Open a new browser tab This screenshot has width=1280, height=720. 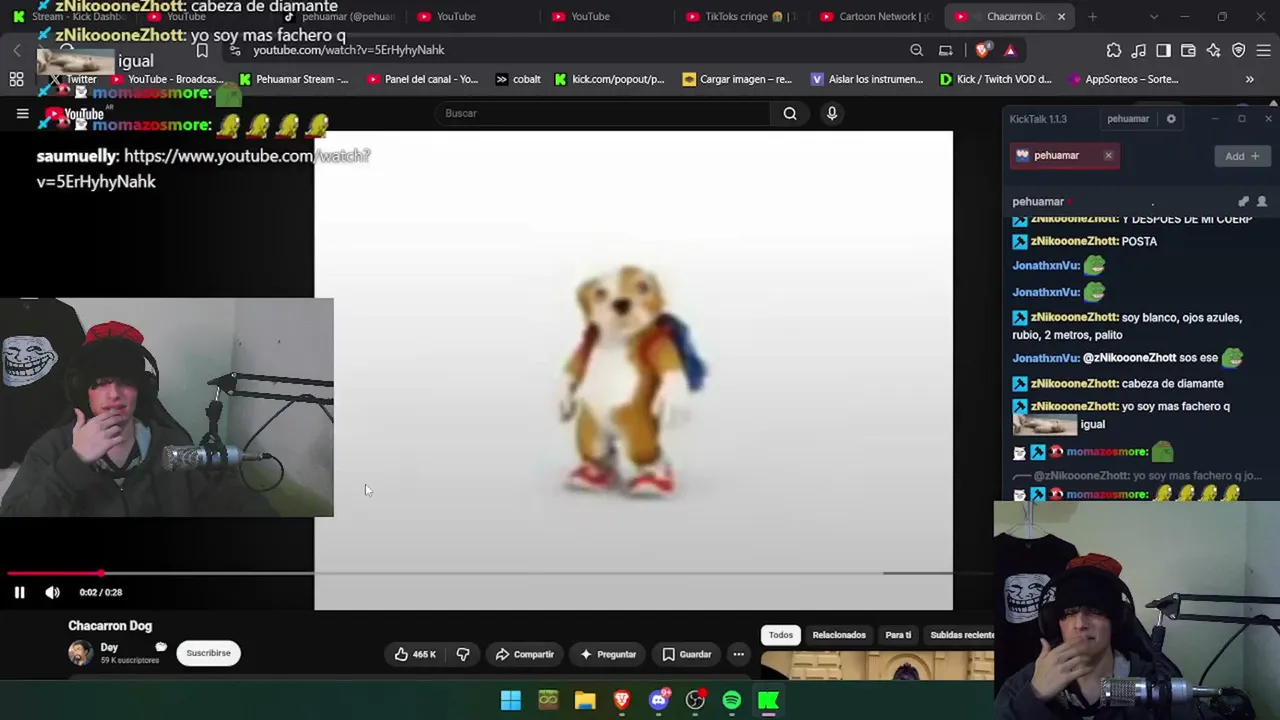point(1092,16)
